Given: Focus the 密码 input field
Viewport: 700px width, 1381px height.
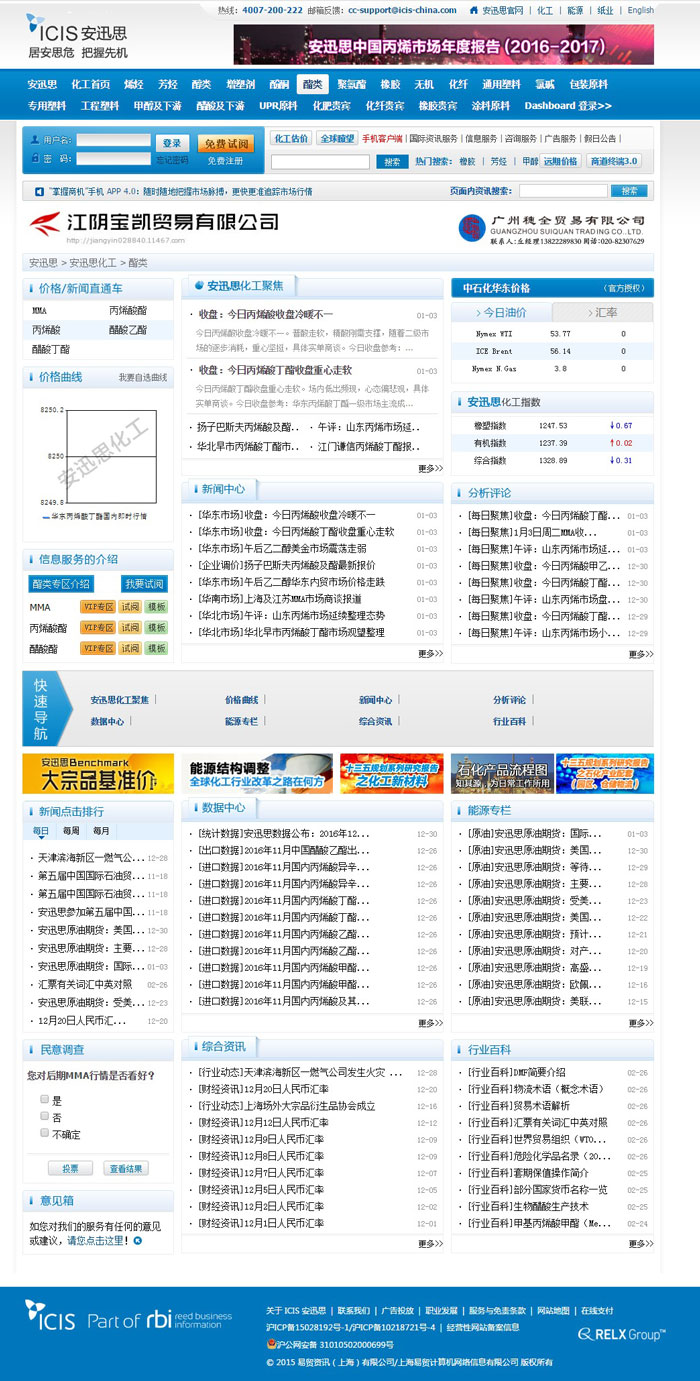Looking at the screenshot, I should click(113, 159).
